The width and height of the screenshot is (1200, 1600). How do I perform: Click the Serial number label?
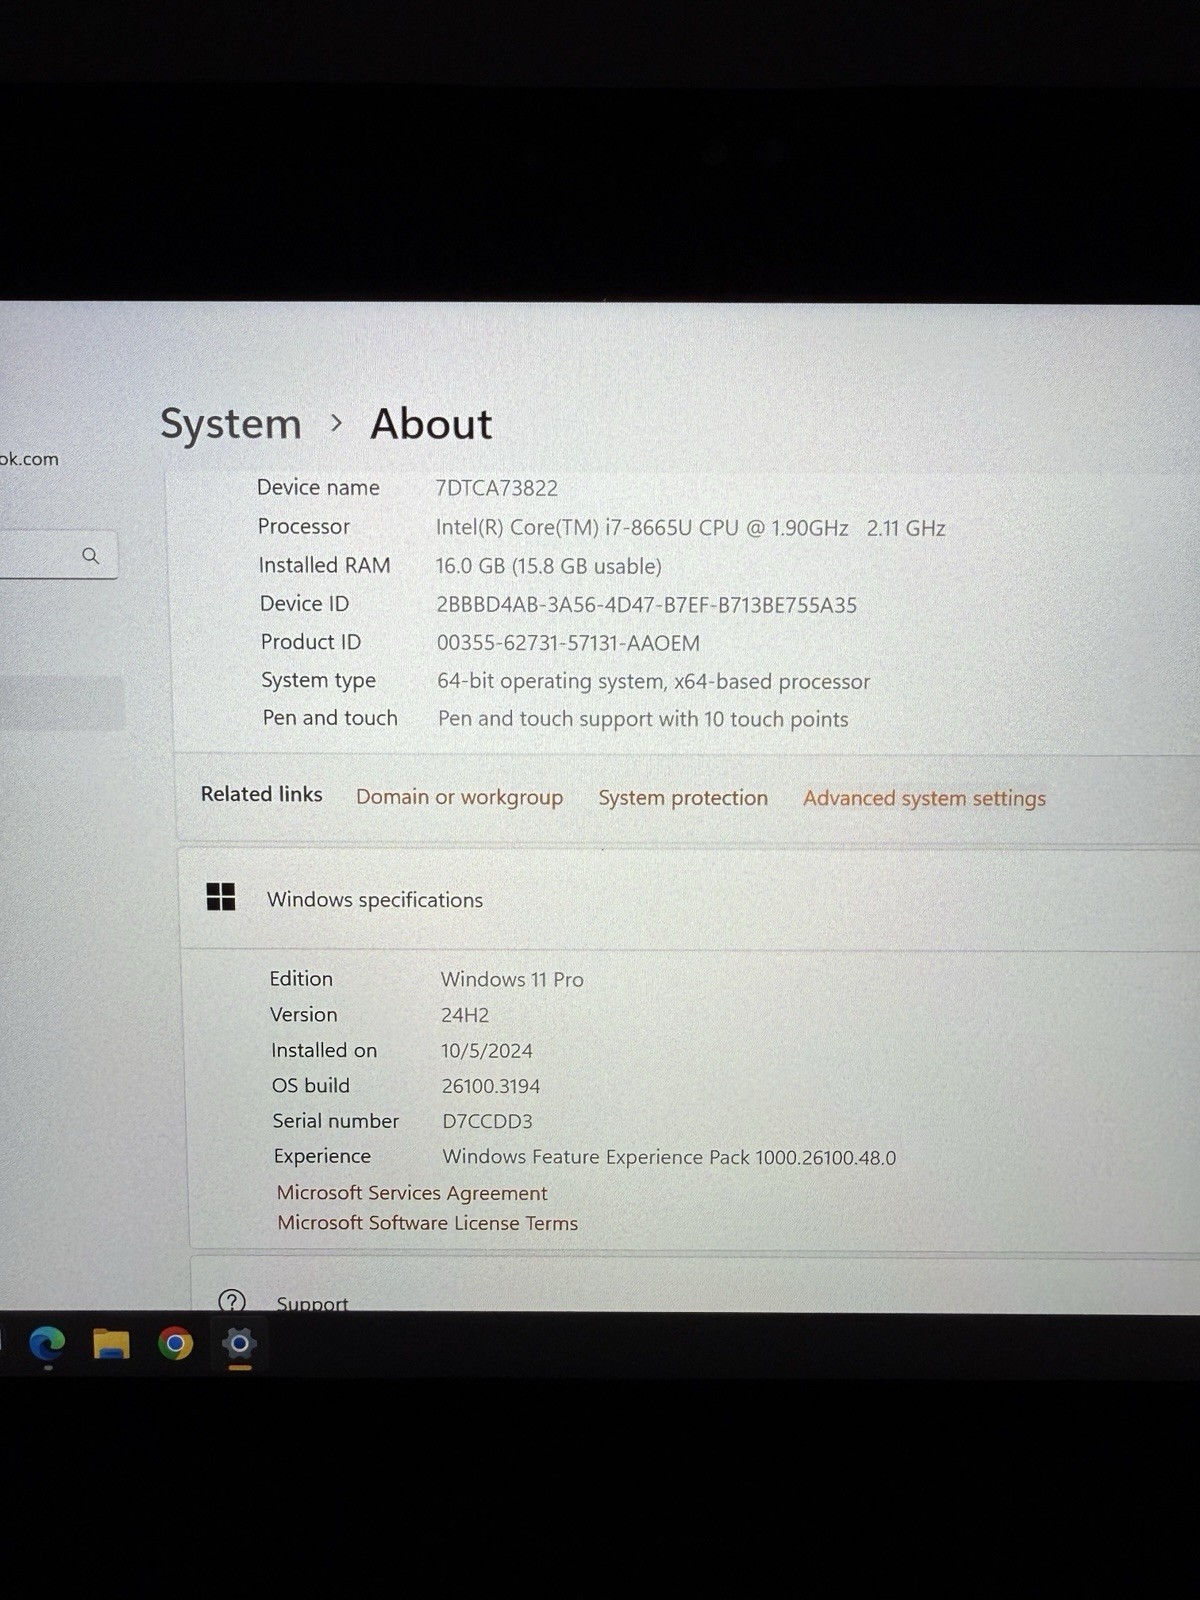click(x=336, y=1120)
